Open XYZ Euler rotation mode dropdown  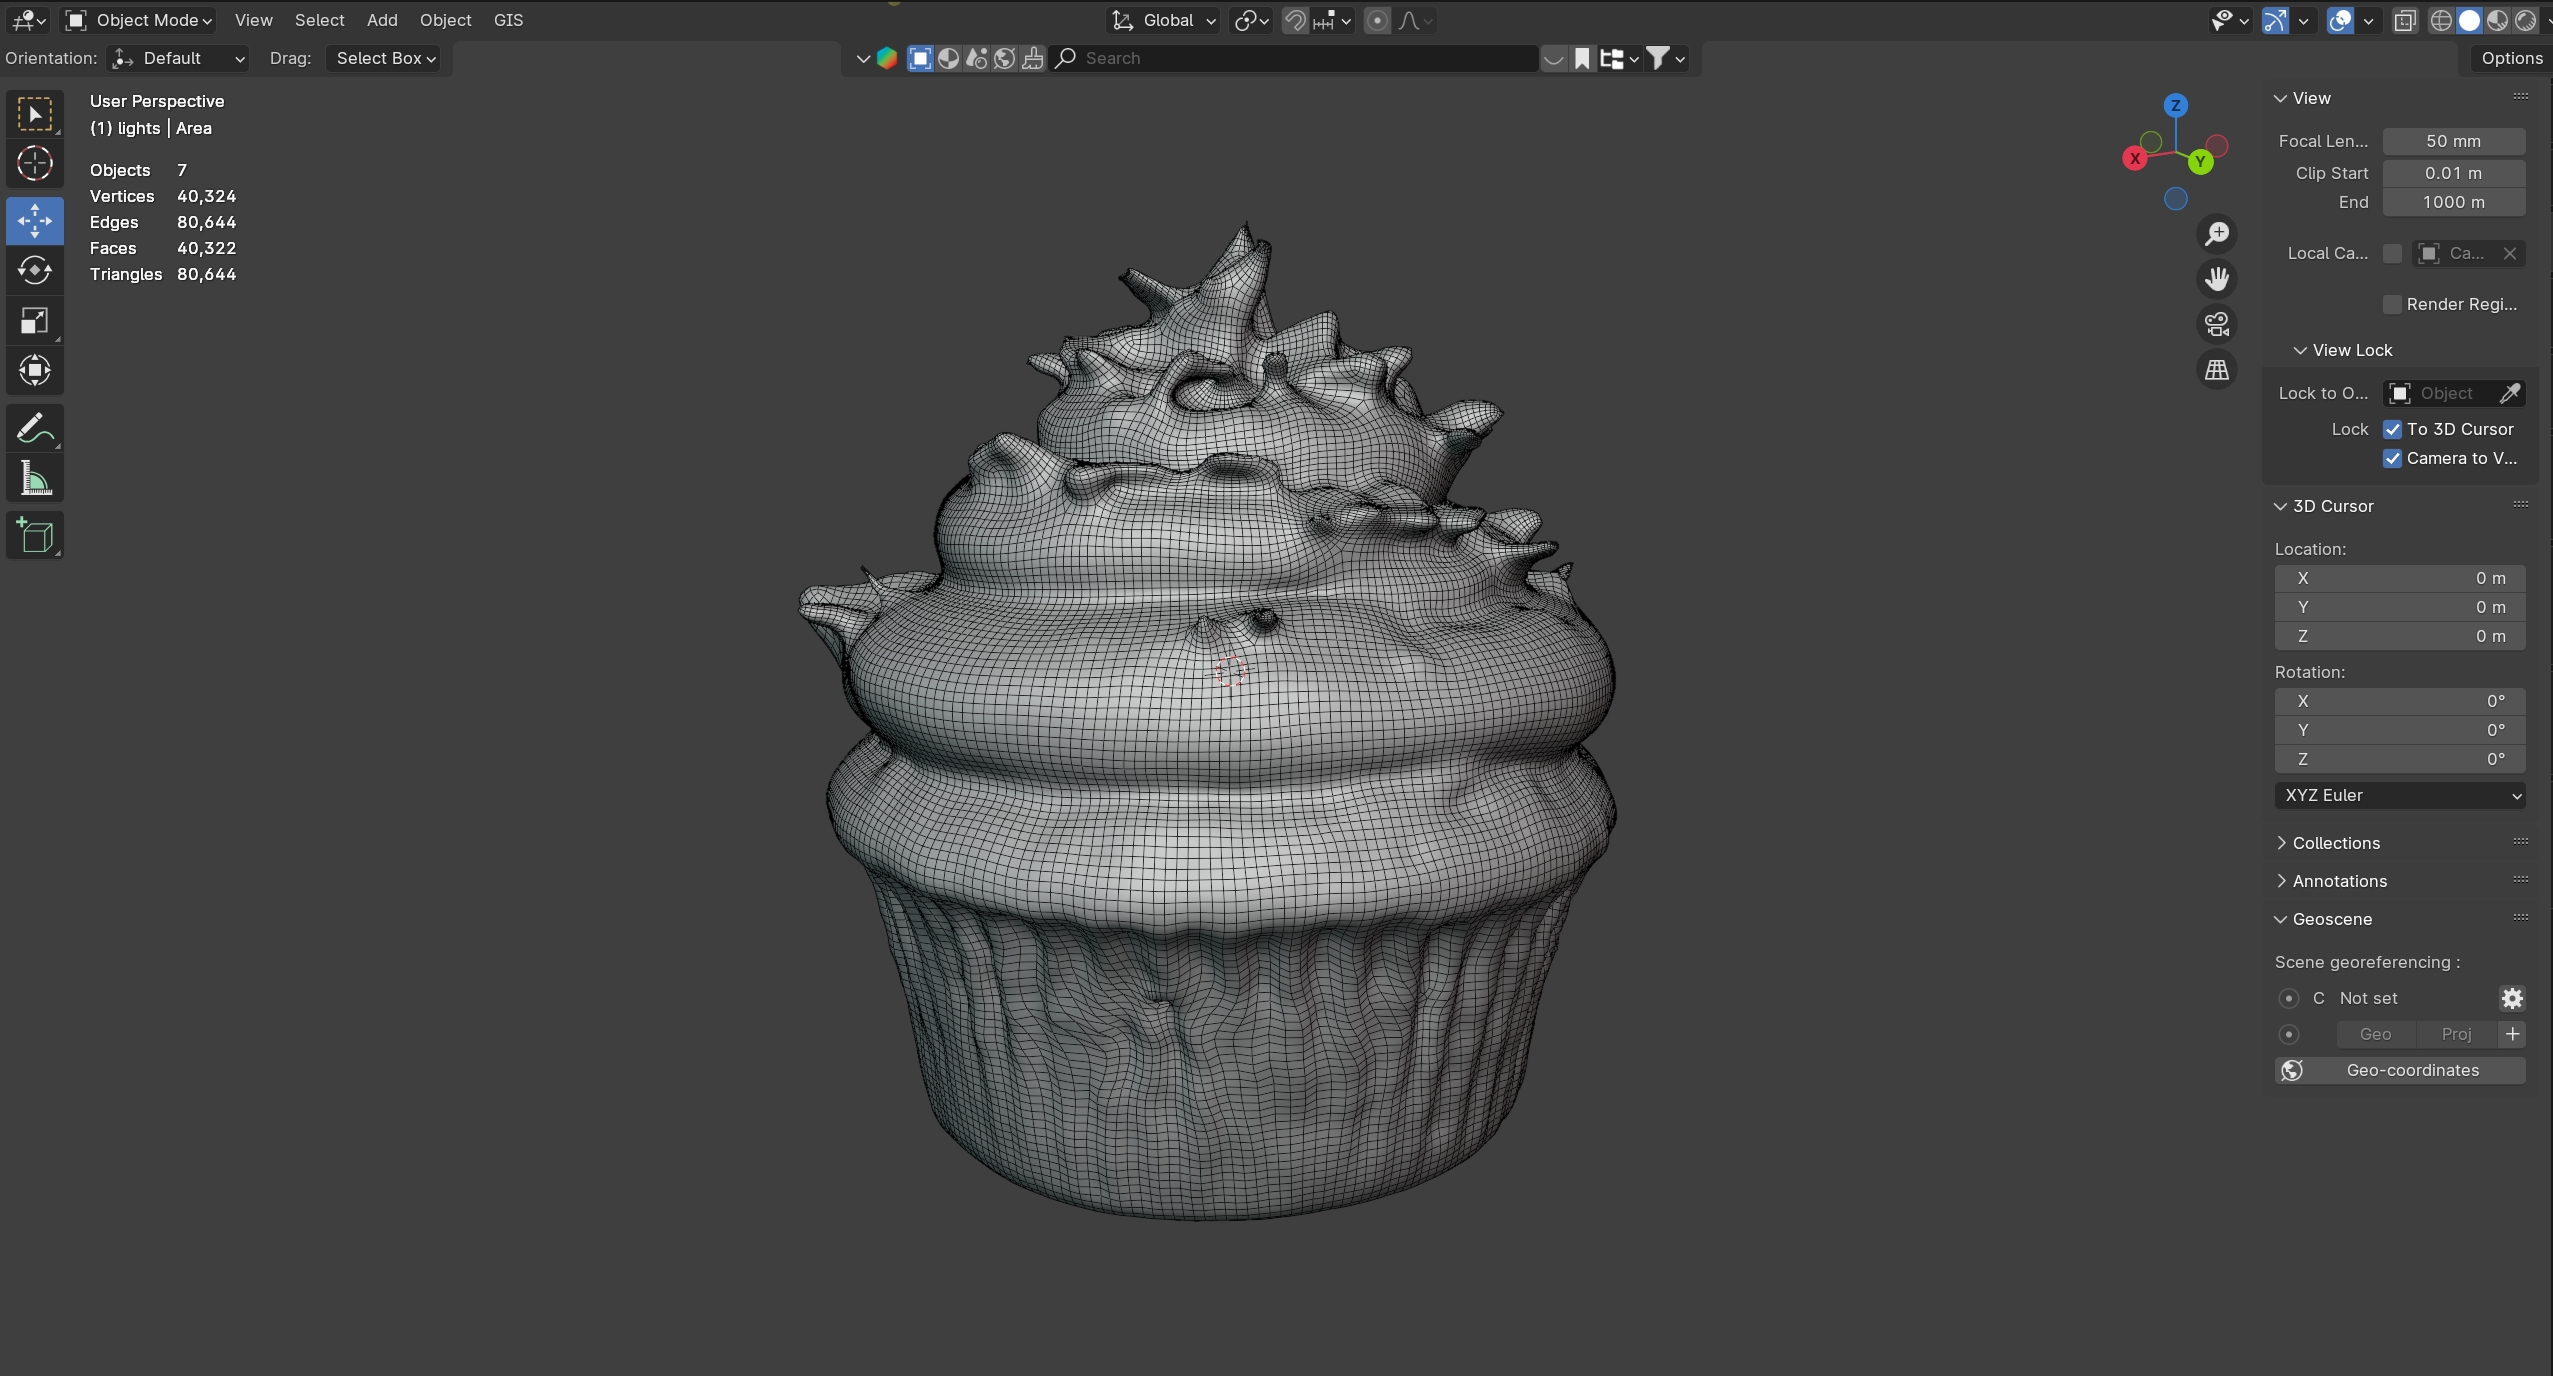pos(2399,795)
